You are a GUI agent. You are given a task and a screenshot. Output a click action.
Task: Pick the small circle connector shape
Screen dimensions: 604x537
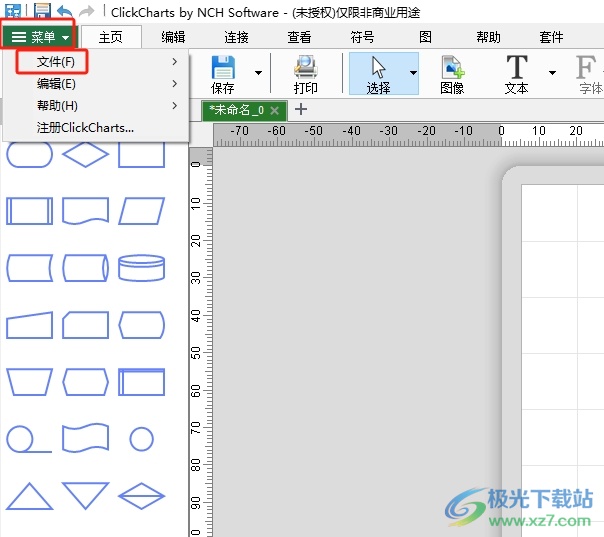141,439
